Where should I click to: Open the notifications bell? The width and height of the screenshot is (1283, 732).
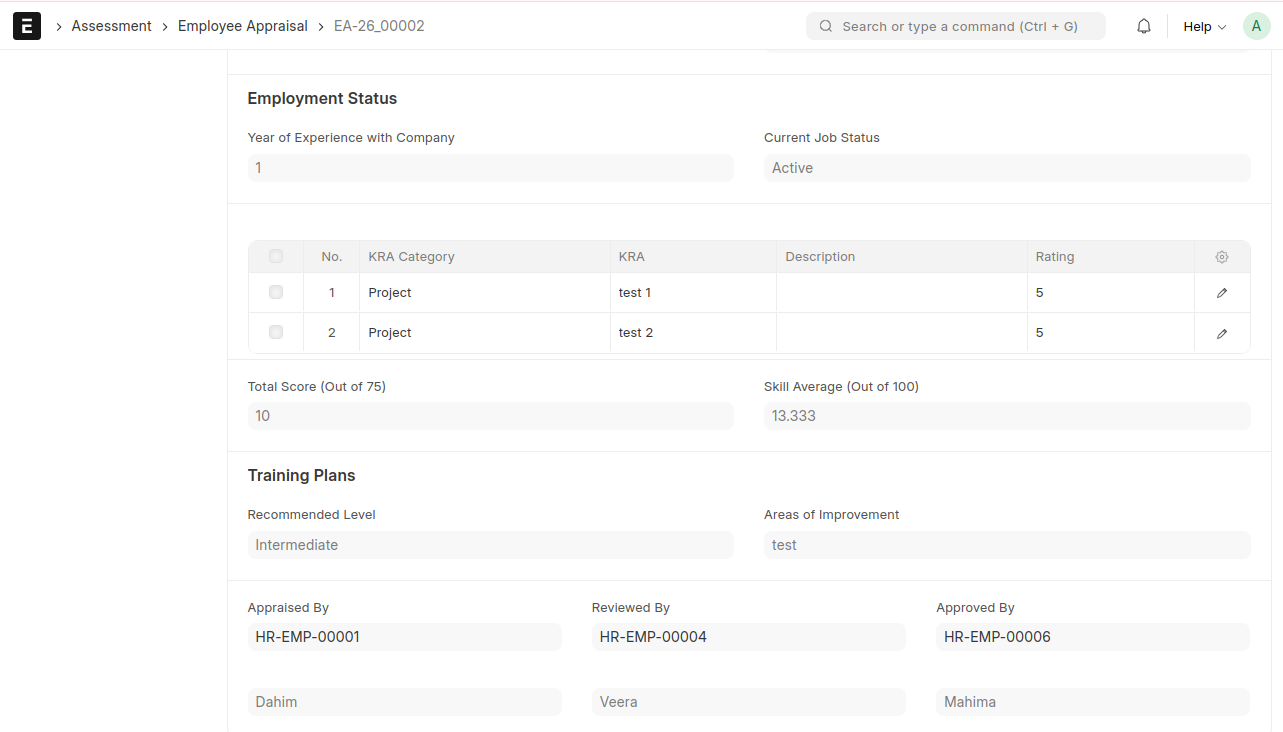[x=1144, y=27]
